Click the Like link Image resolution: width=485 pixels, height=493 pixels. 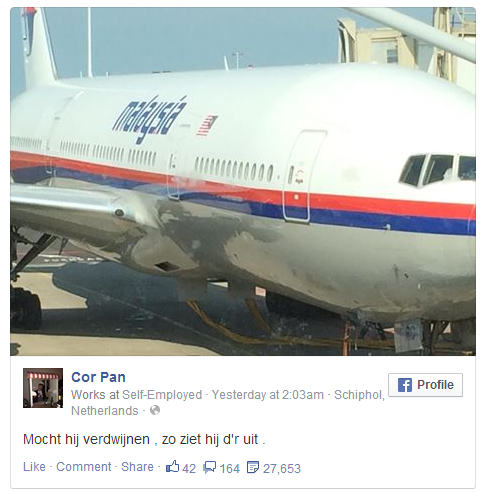pos(34,467)
